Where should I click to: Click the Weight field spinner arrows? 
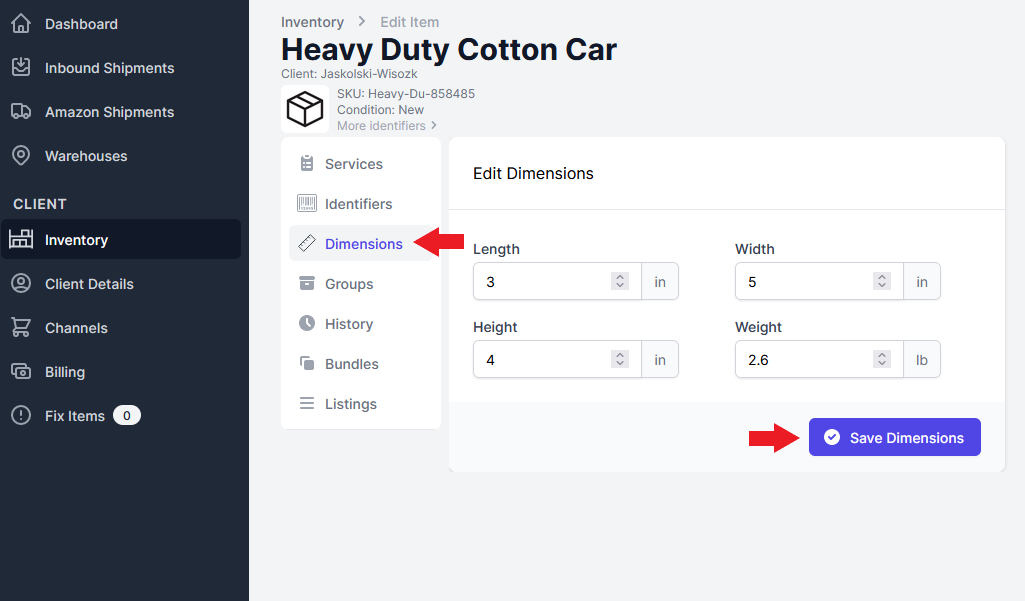(x=882, y=359)
